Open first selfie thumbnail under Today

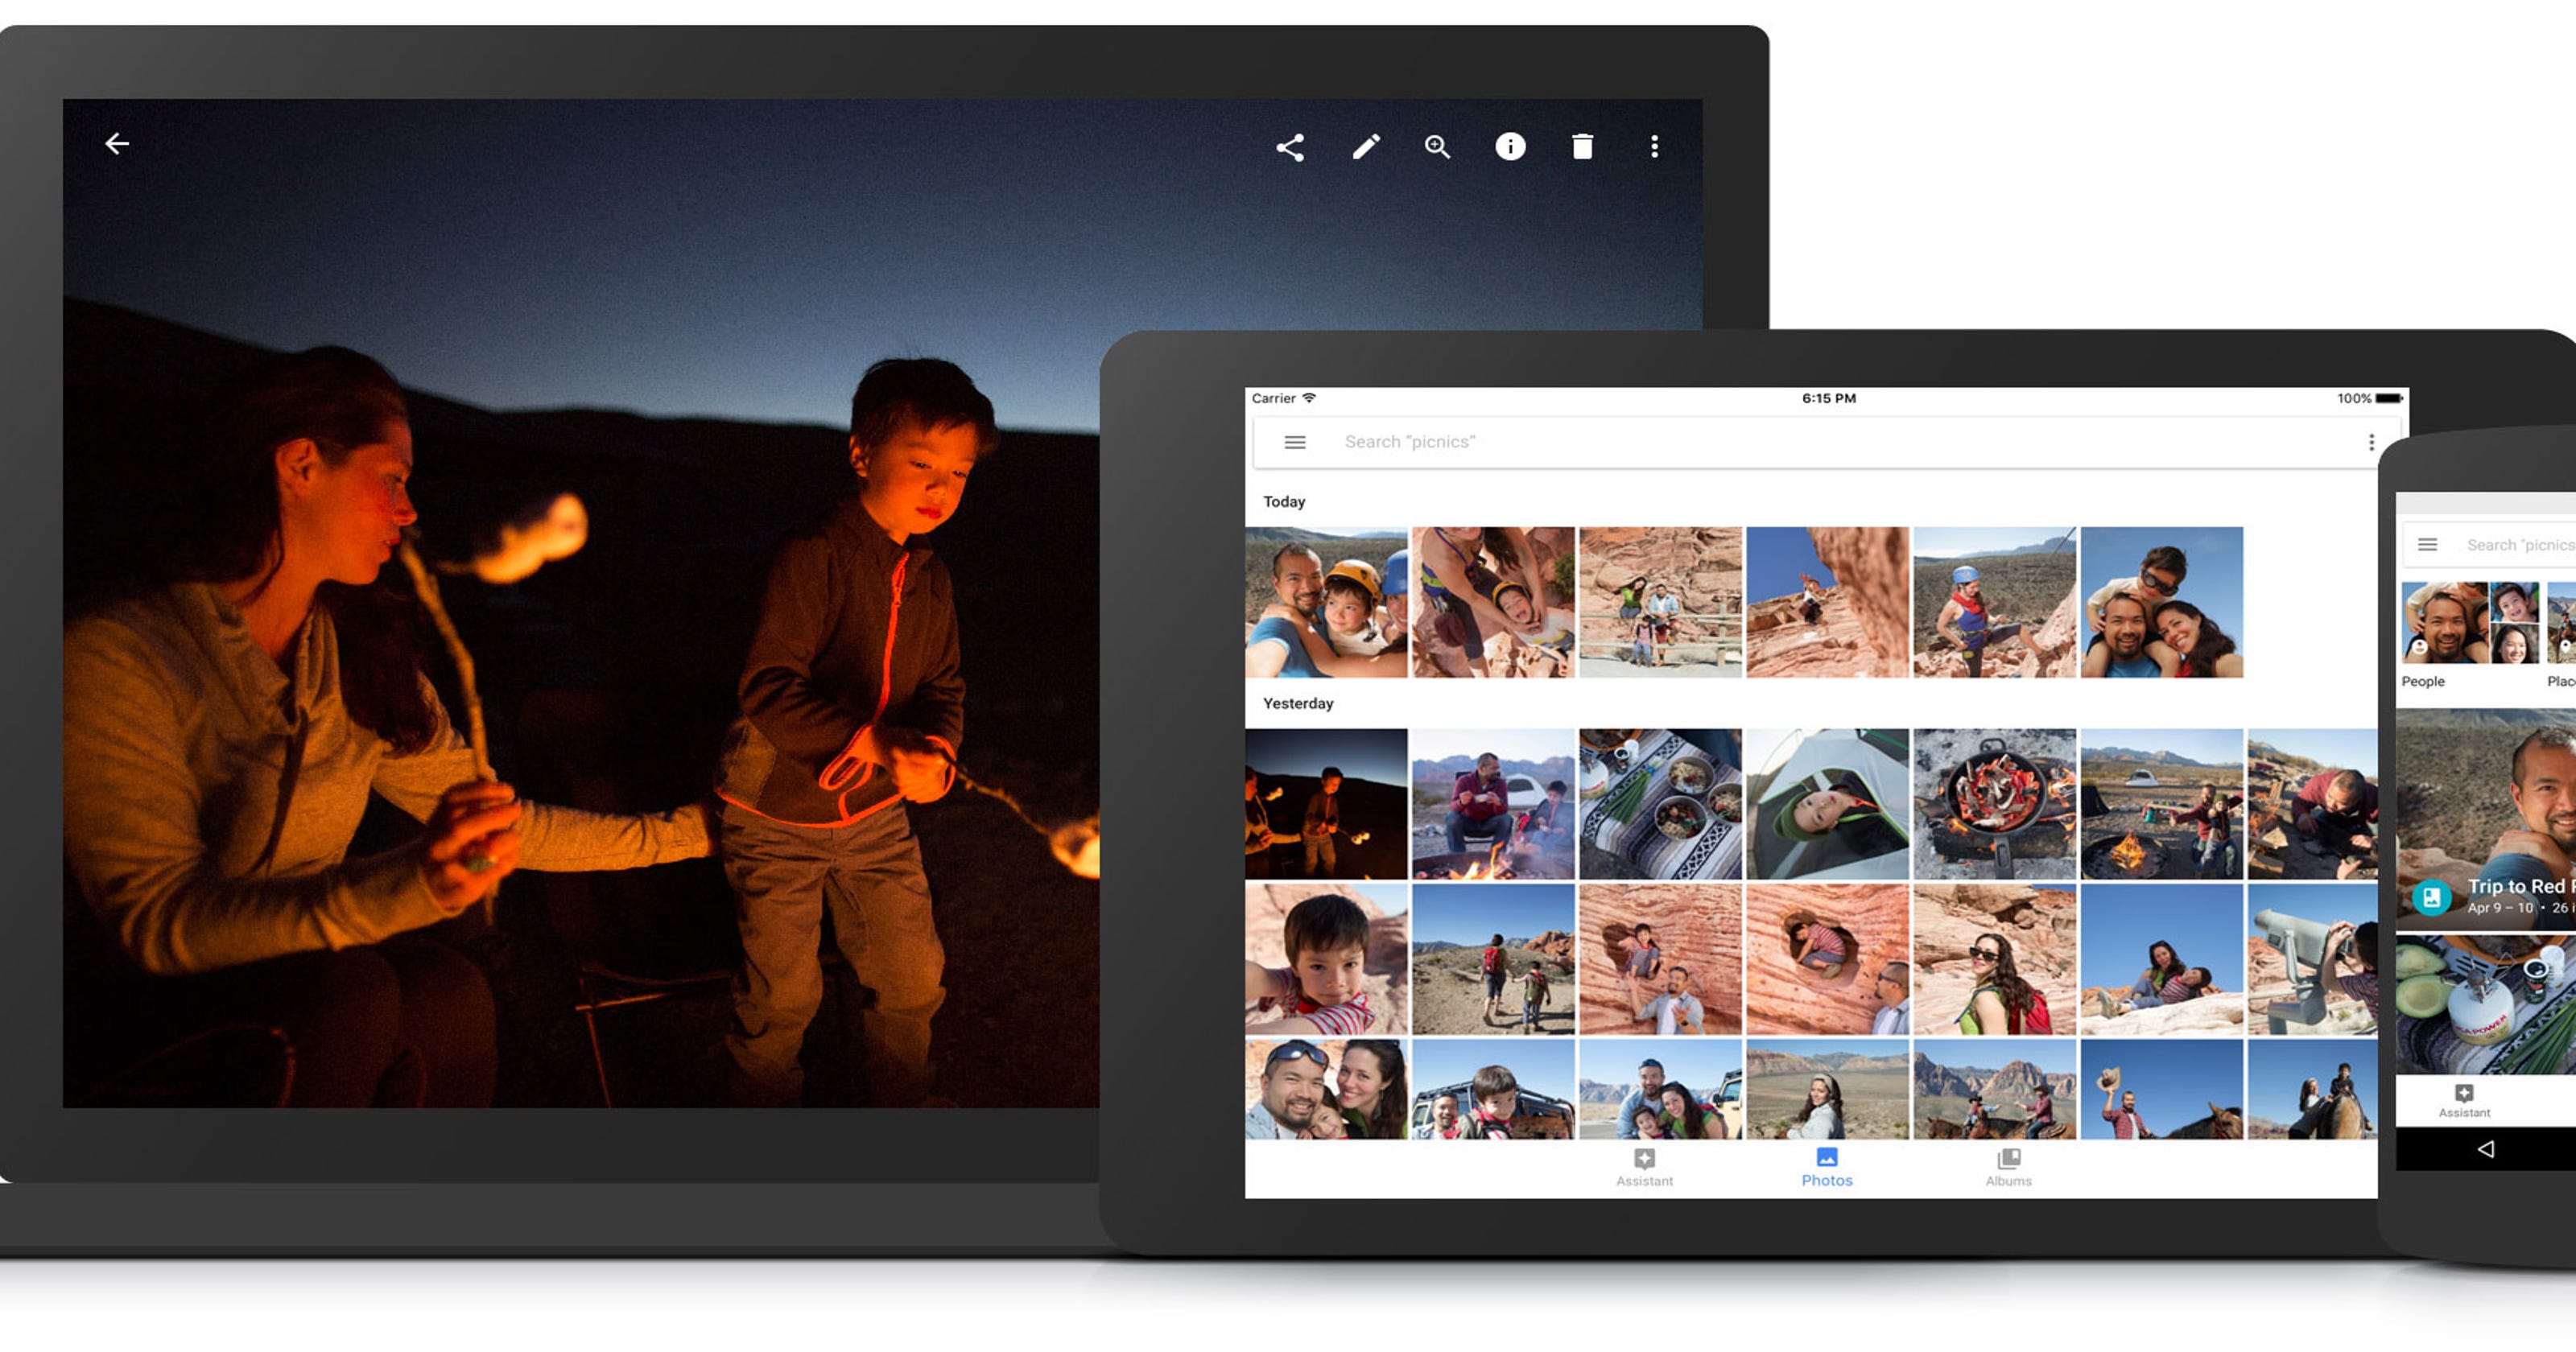(1326, 602)
